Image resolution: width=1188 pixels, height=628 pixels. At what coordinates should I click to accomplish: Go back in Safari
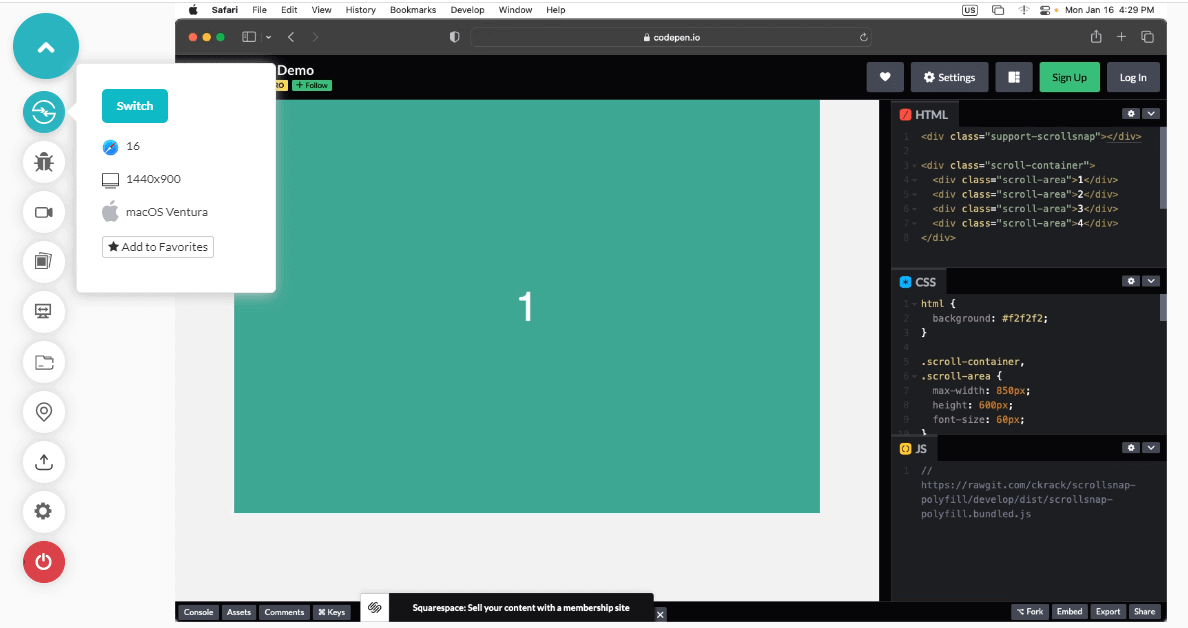pos(291,37)
